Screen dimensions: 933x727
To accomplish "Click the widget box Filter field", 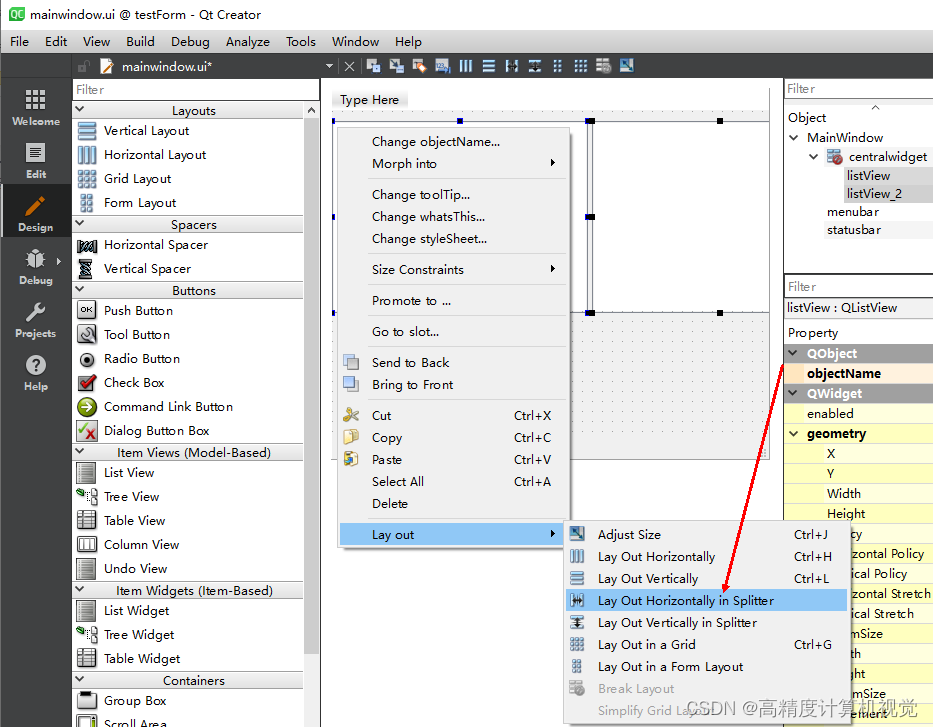I will [x=196, y=90].
